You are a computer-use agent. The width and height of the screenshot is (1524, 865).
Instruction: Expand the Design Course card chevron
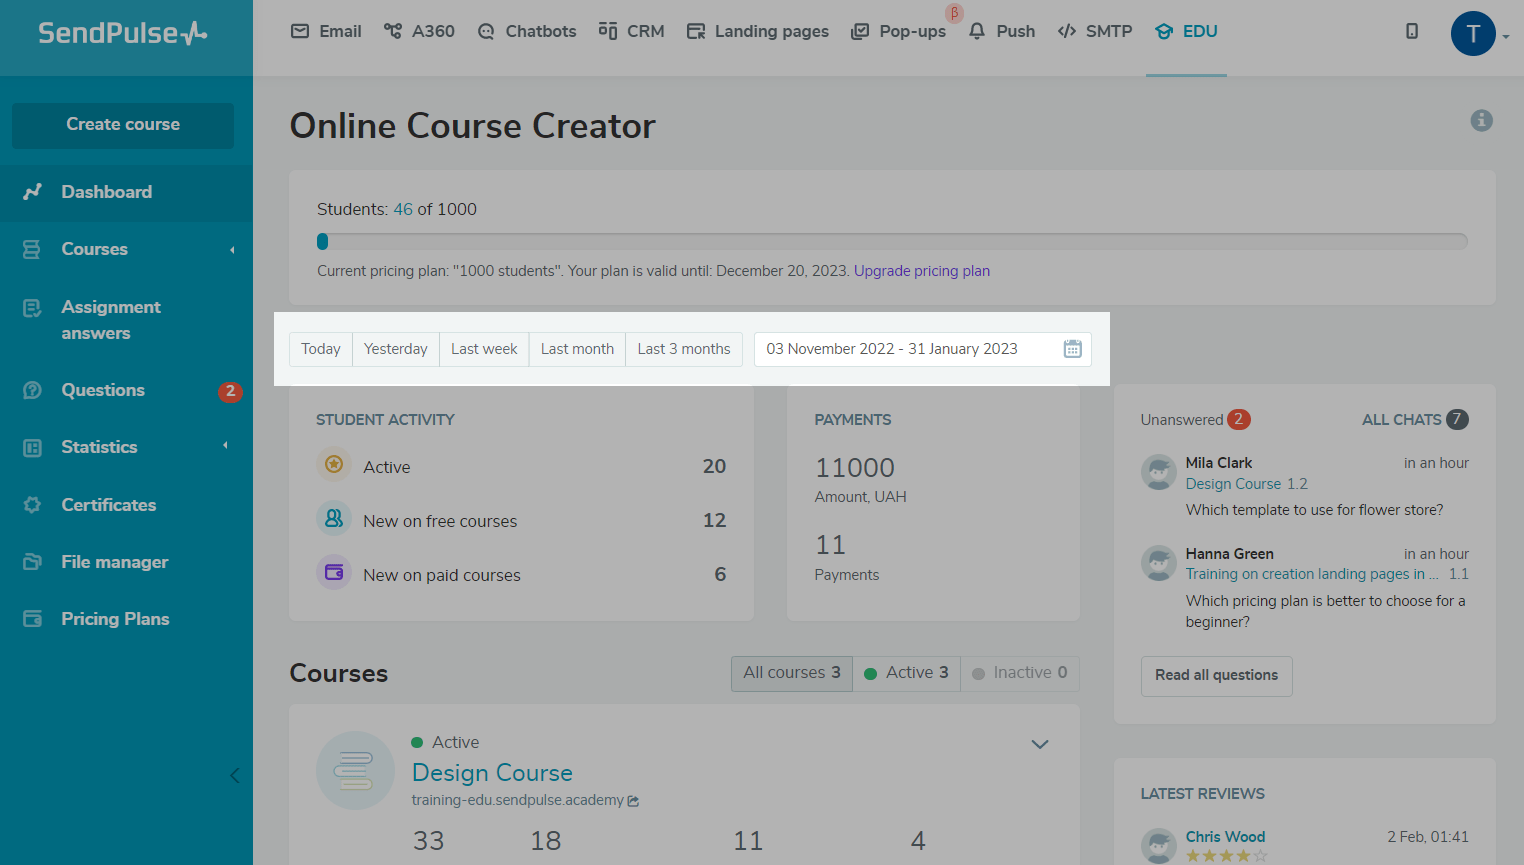click(x=1039, y=744)
